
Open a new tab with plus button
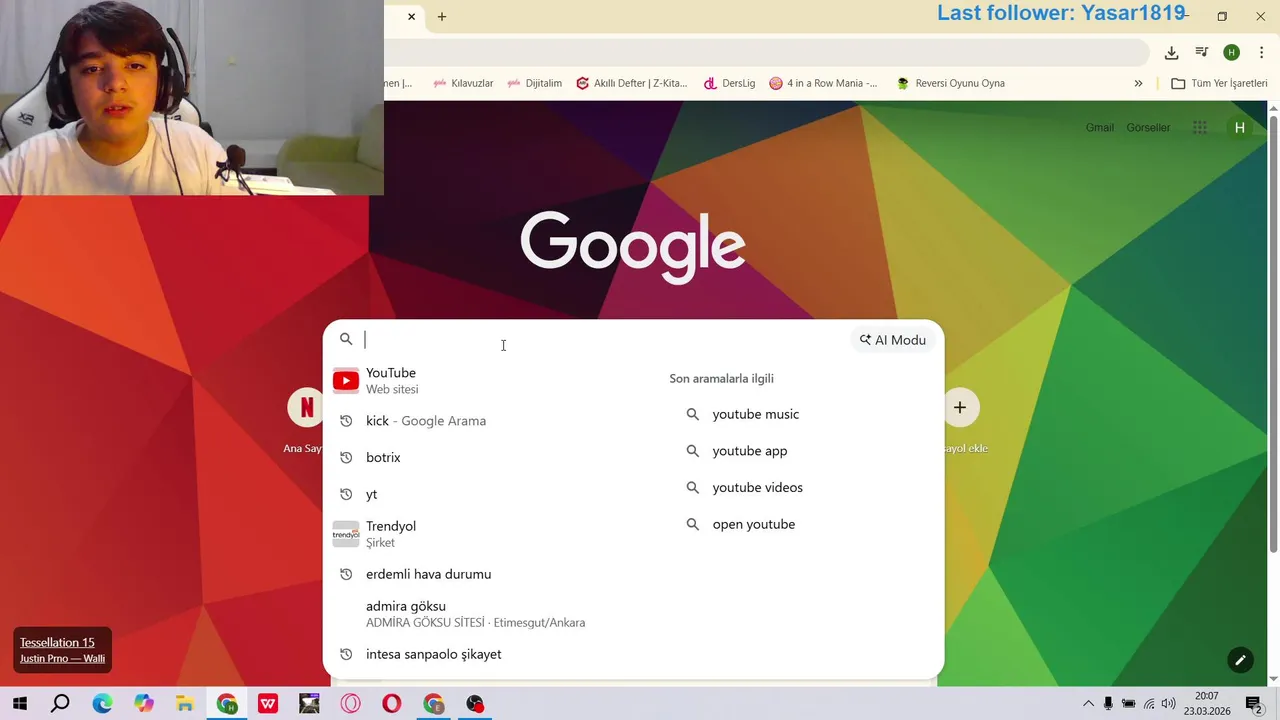click(442, 16)
